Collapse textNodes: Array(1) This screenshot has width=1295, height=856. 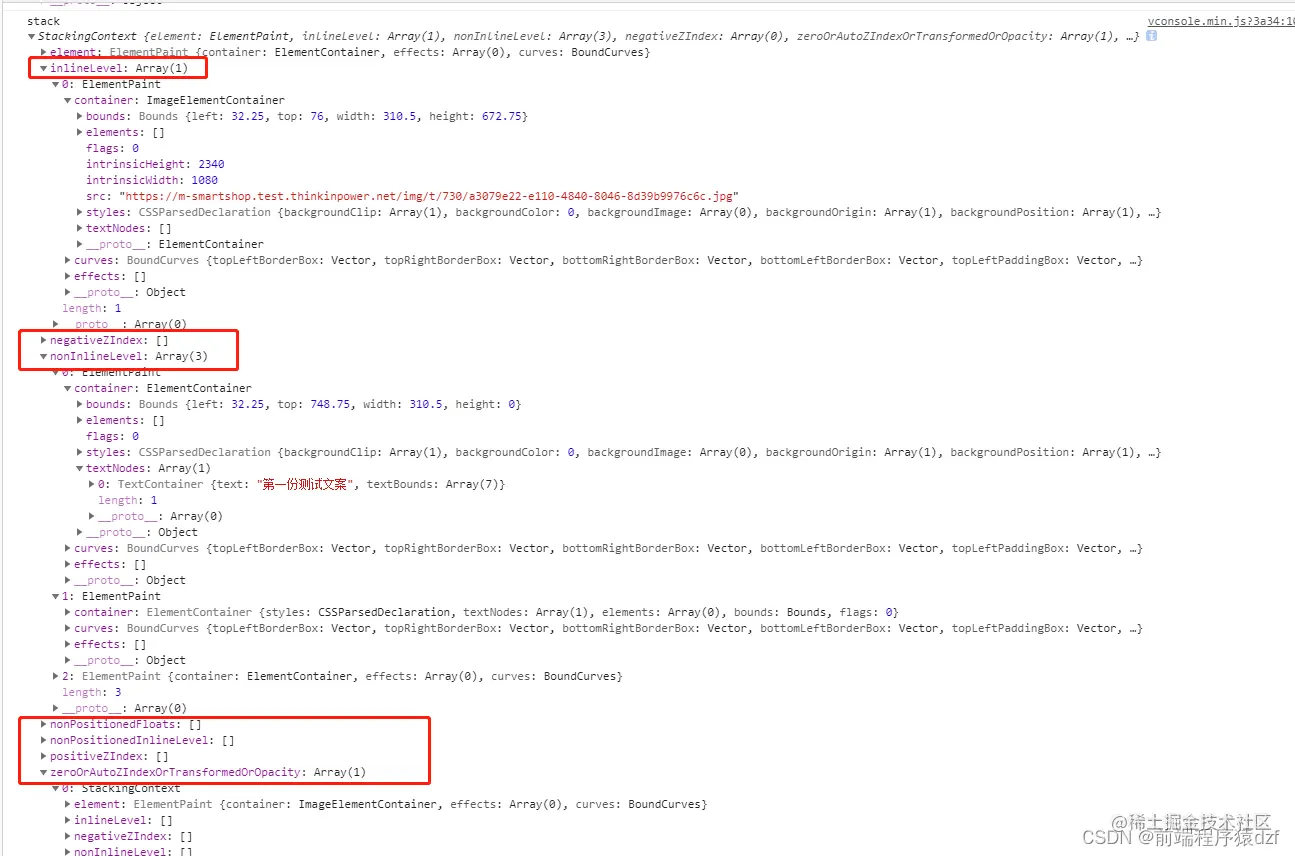coord(79,468)
